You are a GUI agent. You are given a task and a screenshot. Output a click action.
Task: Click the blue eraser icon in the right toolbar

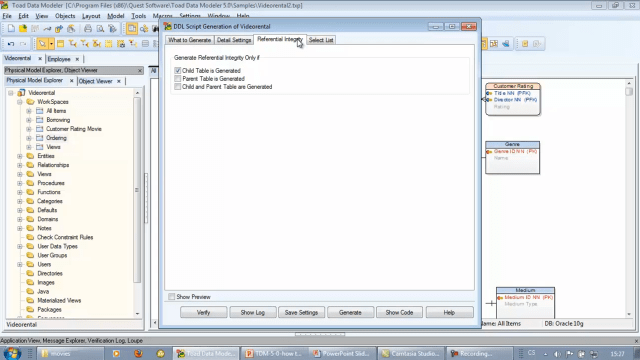(x=506, y=44)
